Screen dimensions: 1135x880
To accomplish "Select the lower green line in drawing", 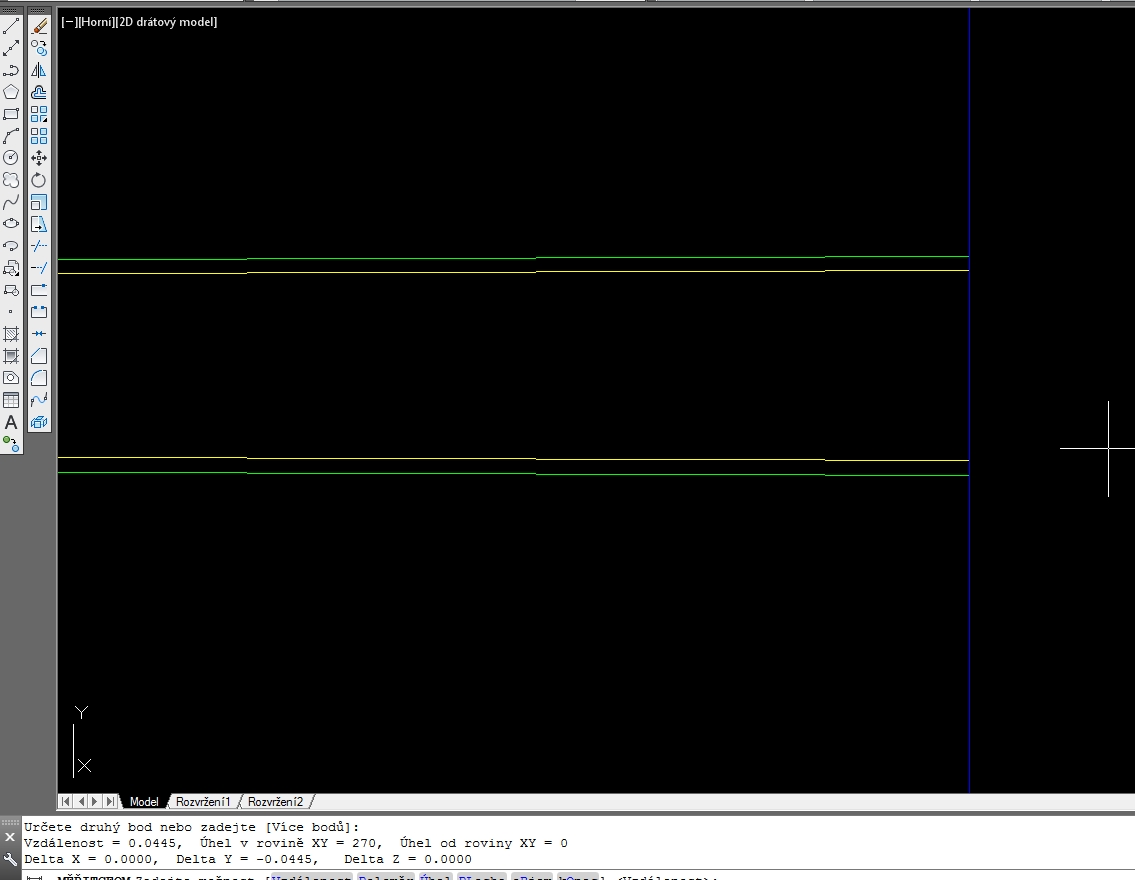I will pyautogui.click(x=513, y=474).
